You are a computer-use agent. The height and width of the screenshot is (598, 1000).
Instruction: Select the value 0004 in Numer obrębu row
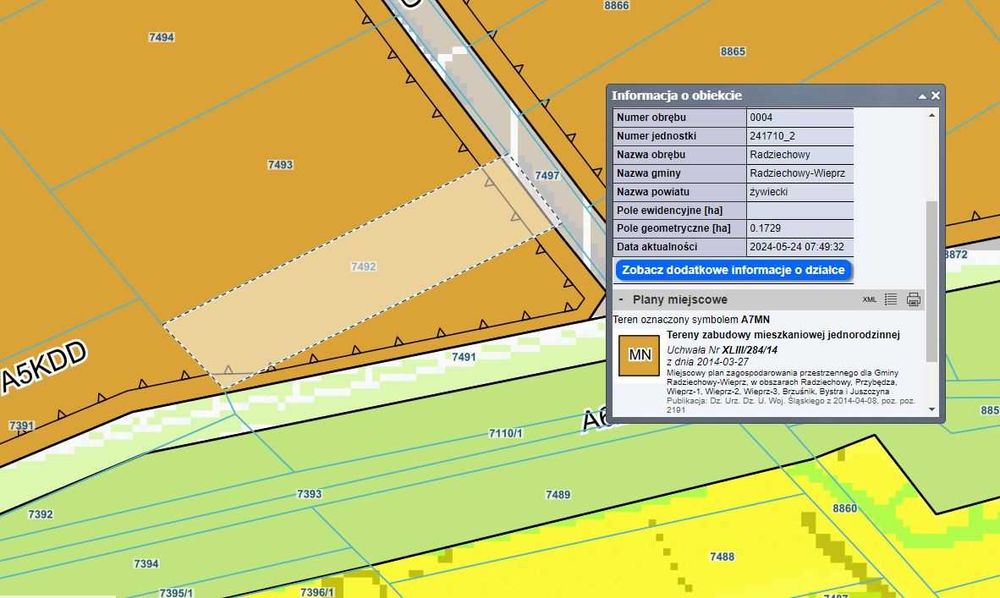pos(761,117)
